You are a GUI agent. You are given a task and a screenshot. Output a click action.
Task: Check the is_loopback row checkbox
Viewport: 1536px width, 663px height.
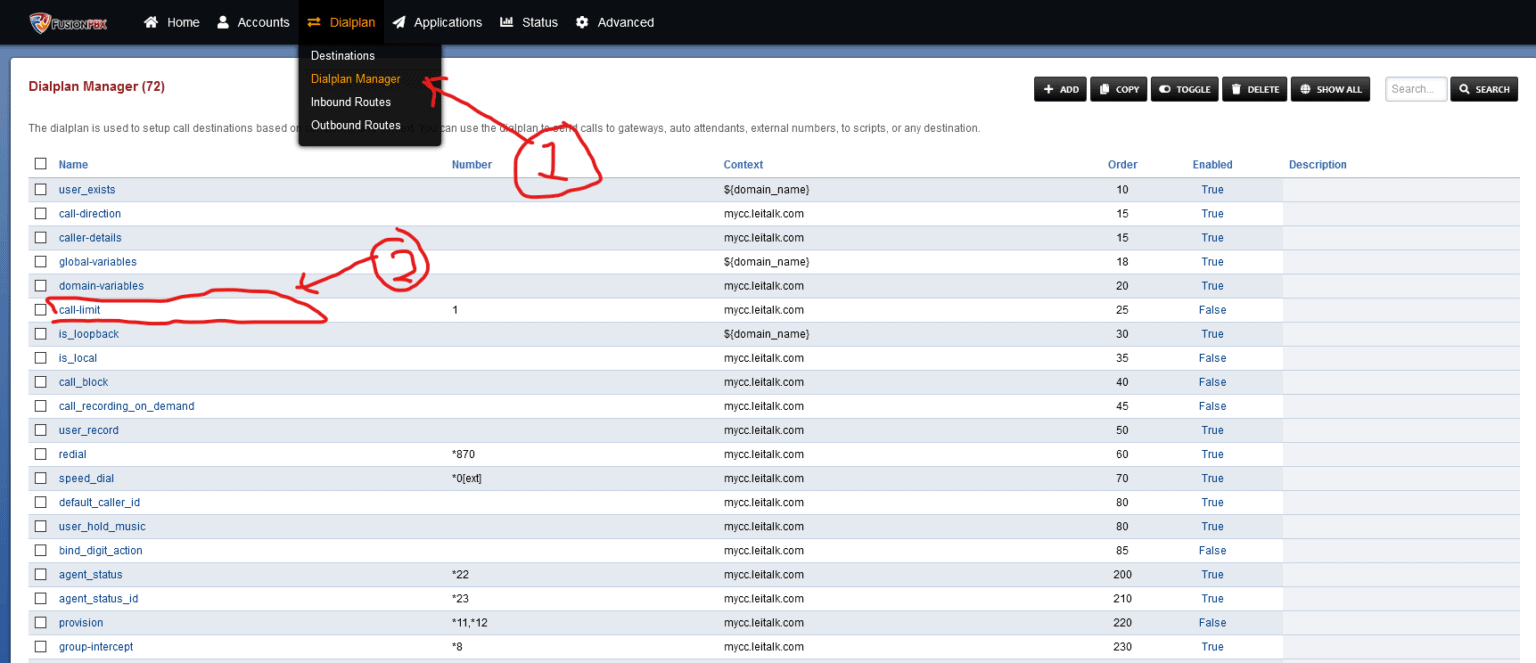[41, 334]
